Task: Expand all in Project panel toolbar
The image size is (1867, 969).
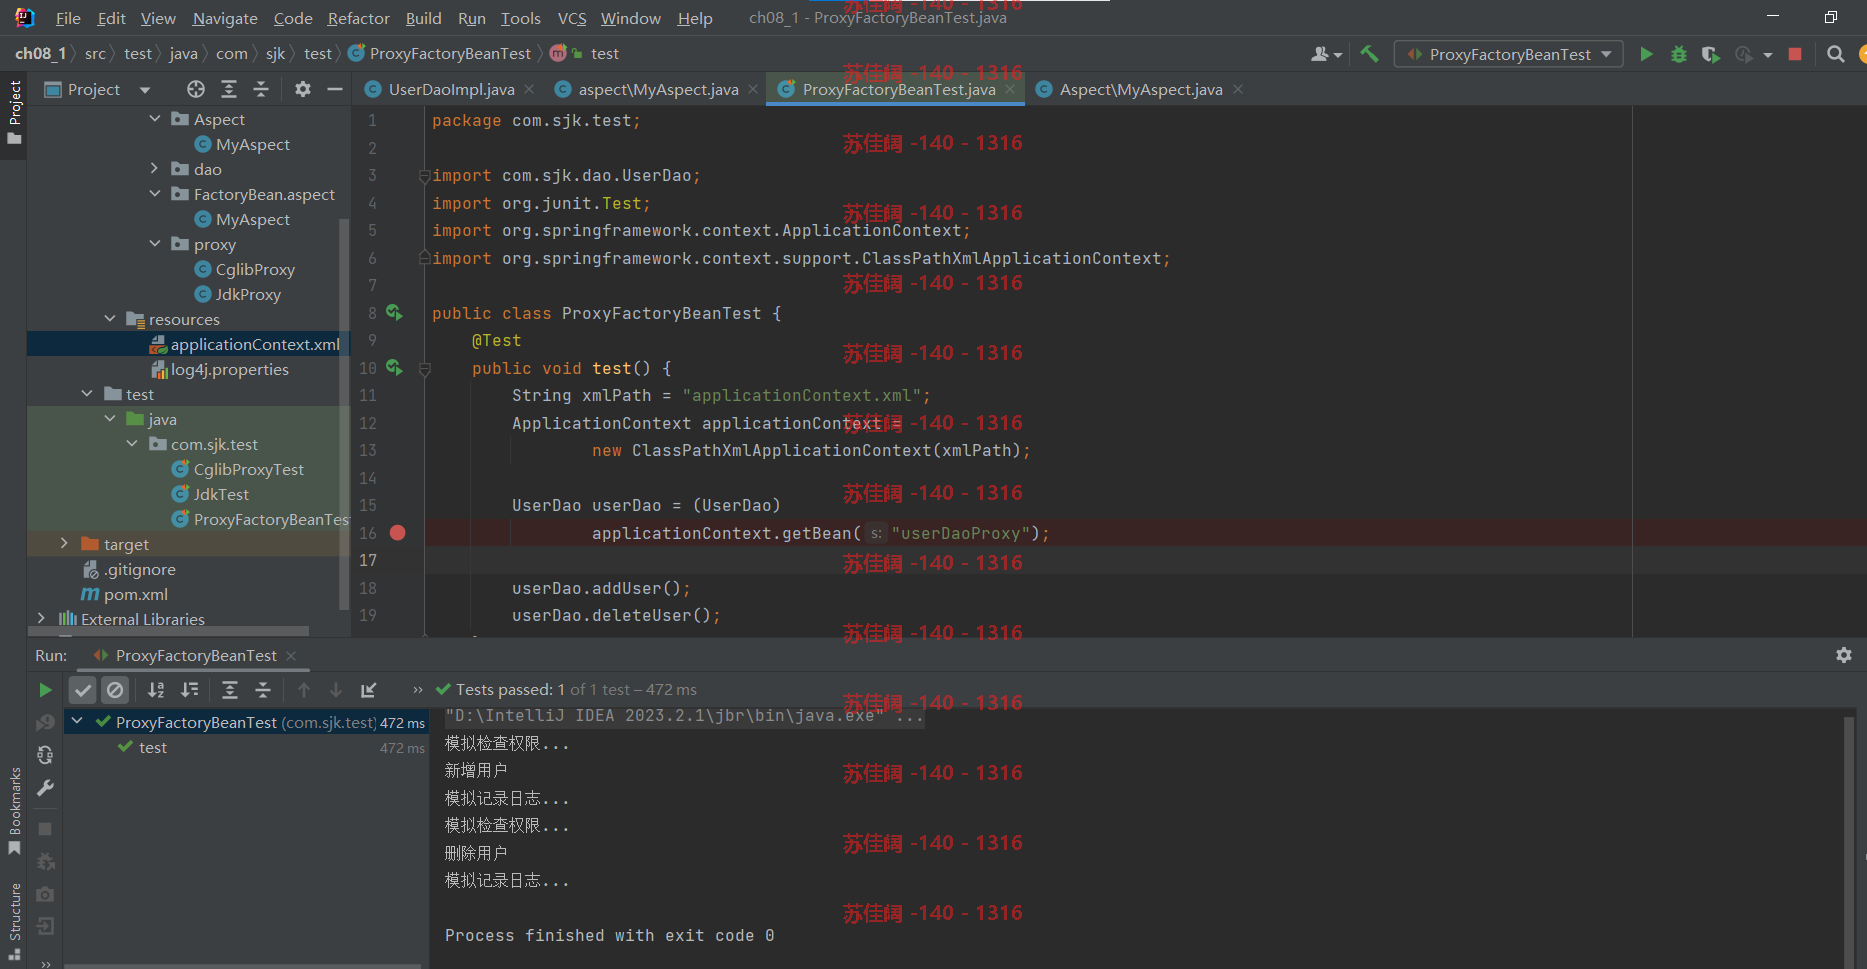Action: [229, 89]
